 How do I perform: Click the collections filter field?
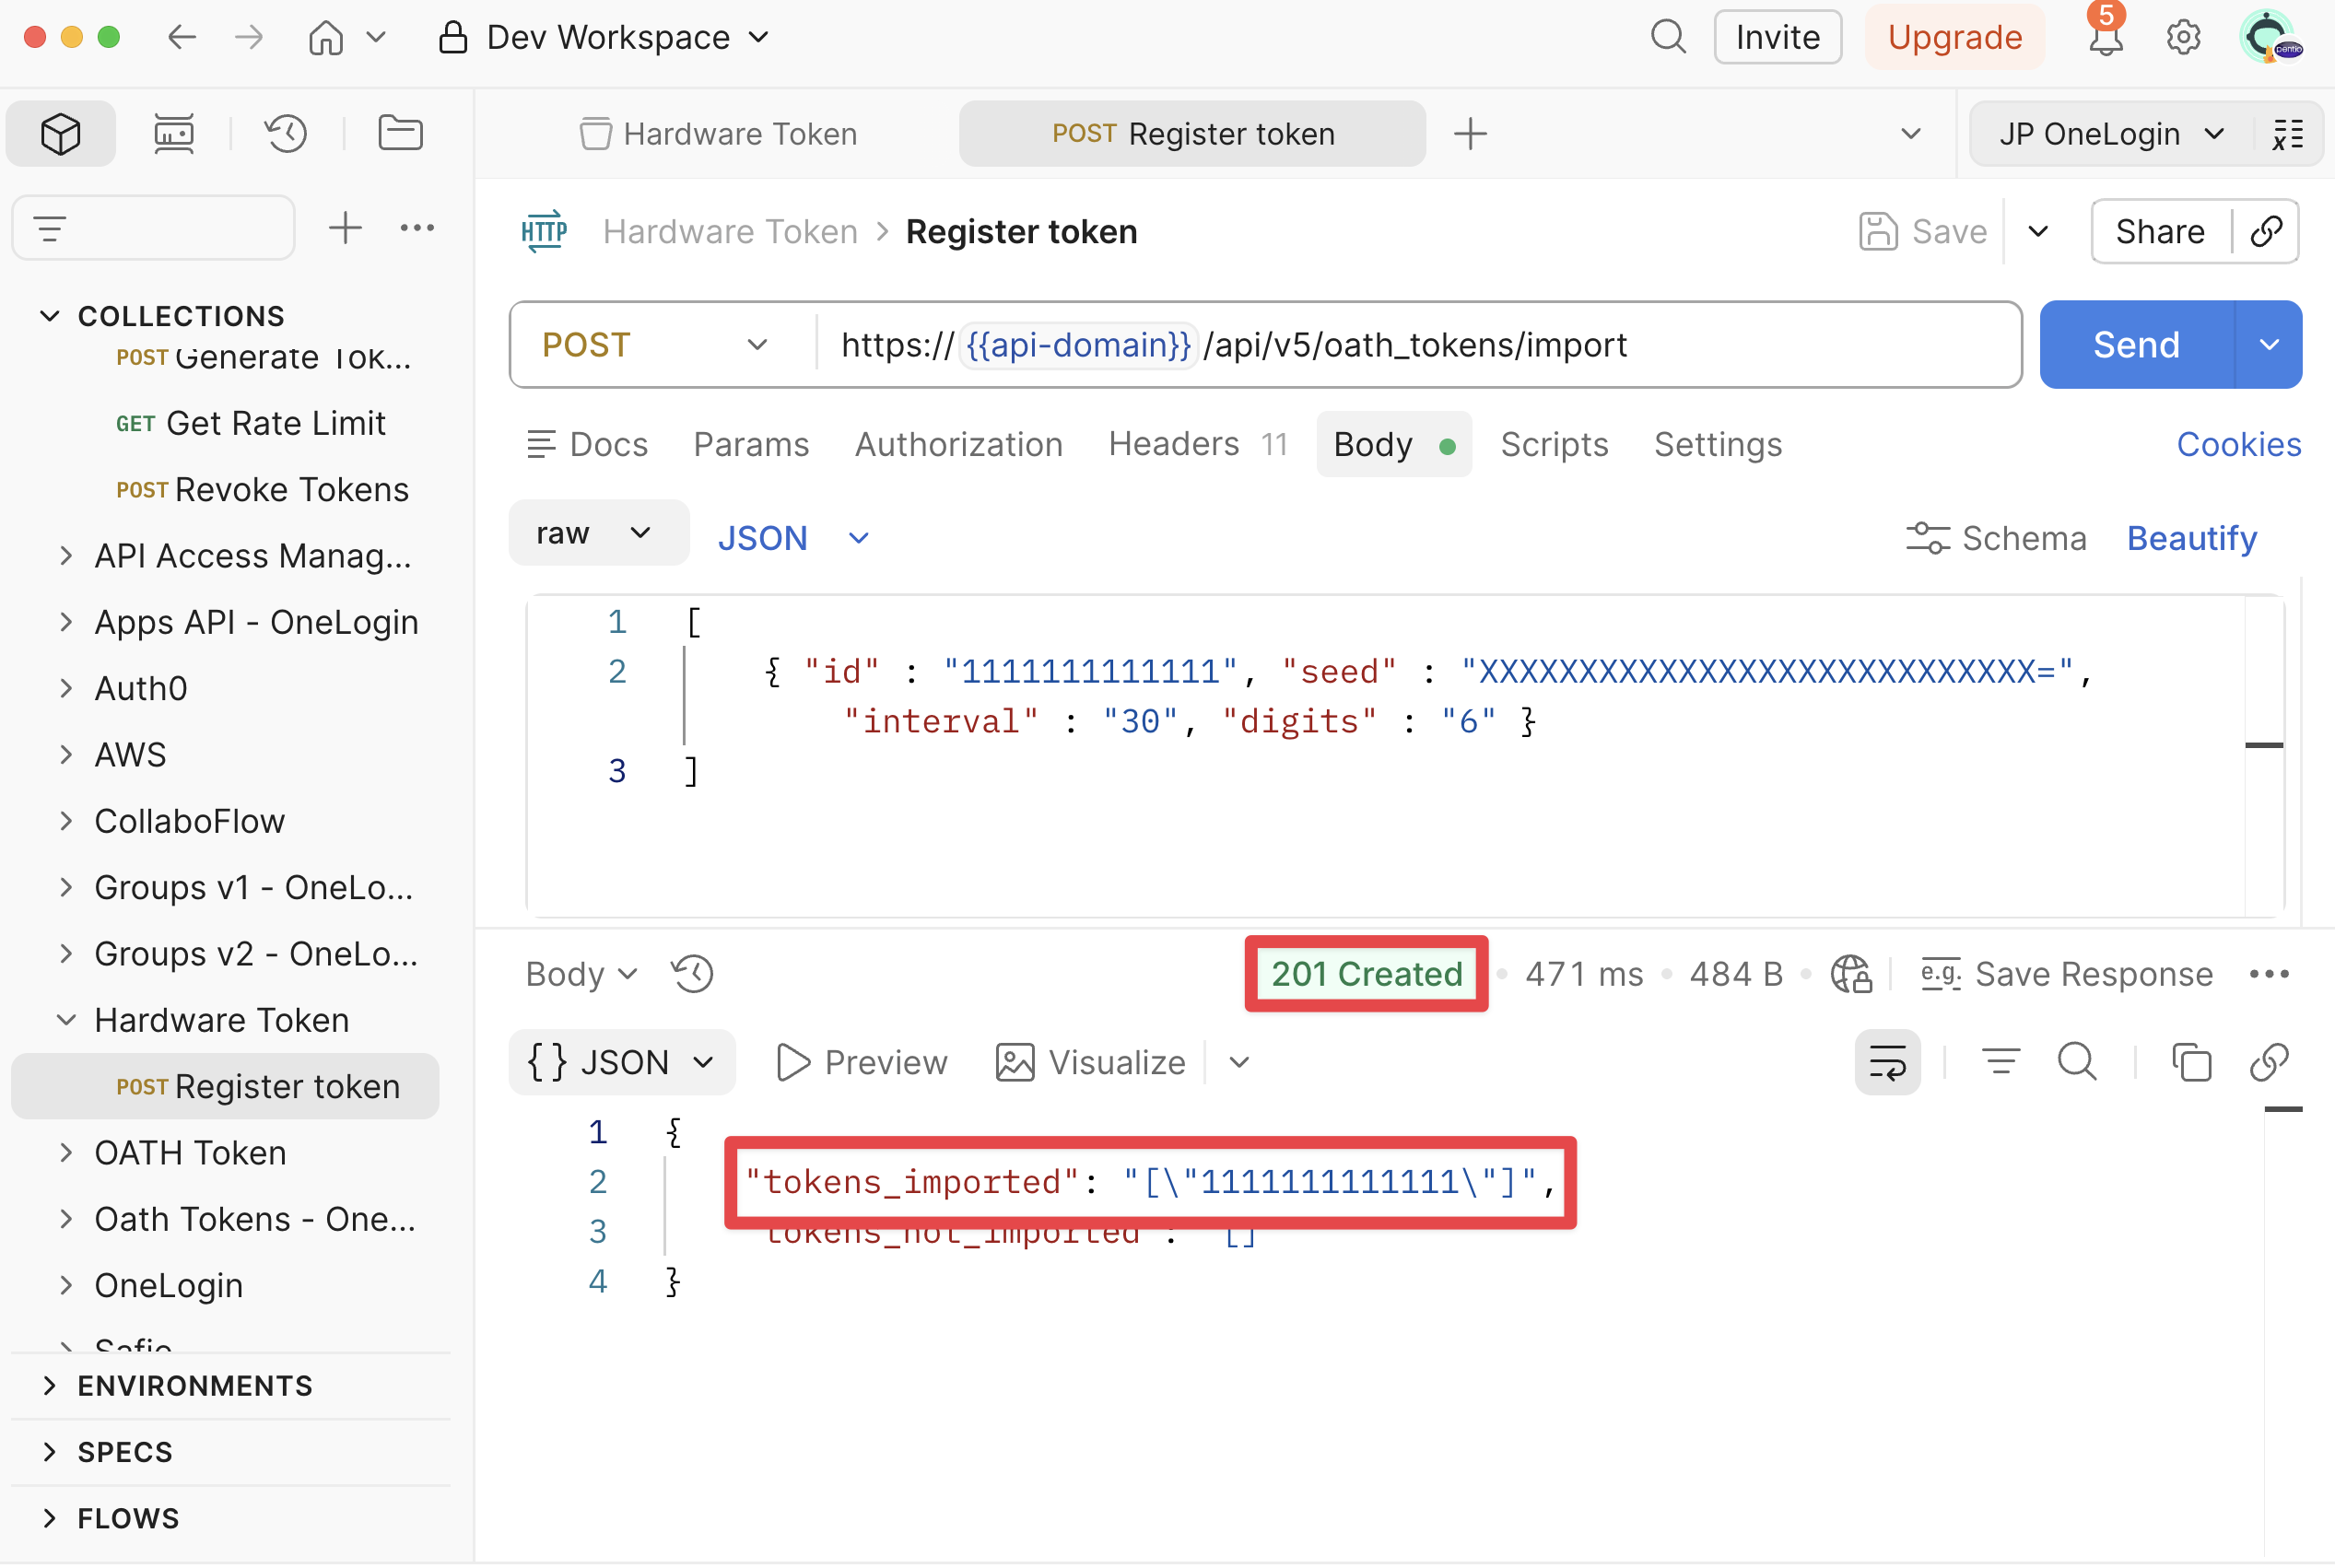(x=154, y=228)
